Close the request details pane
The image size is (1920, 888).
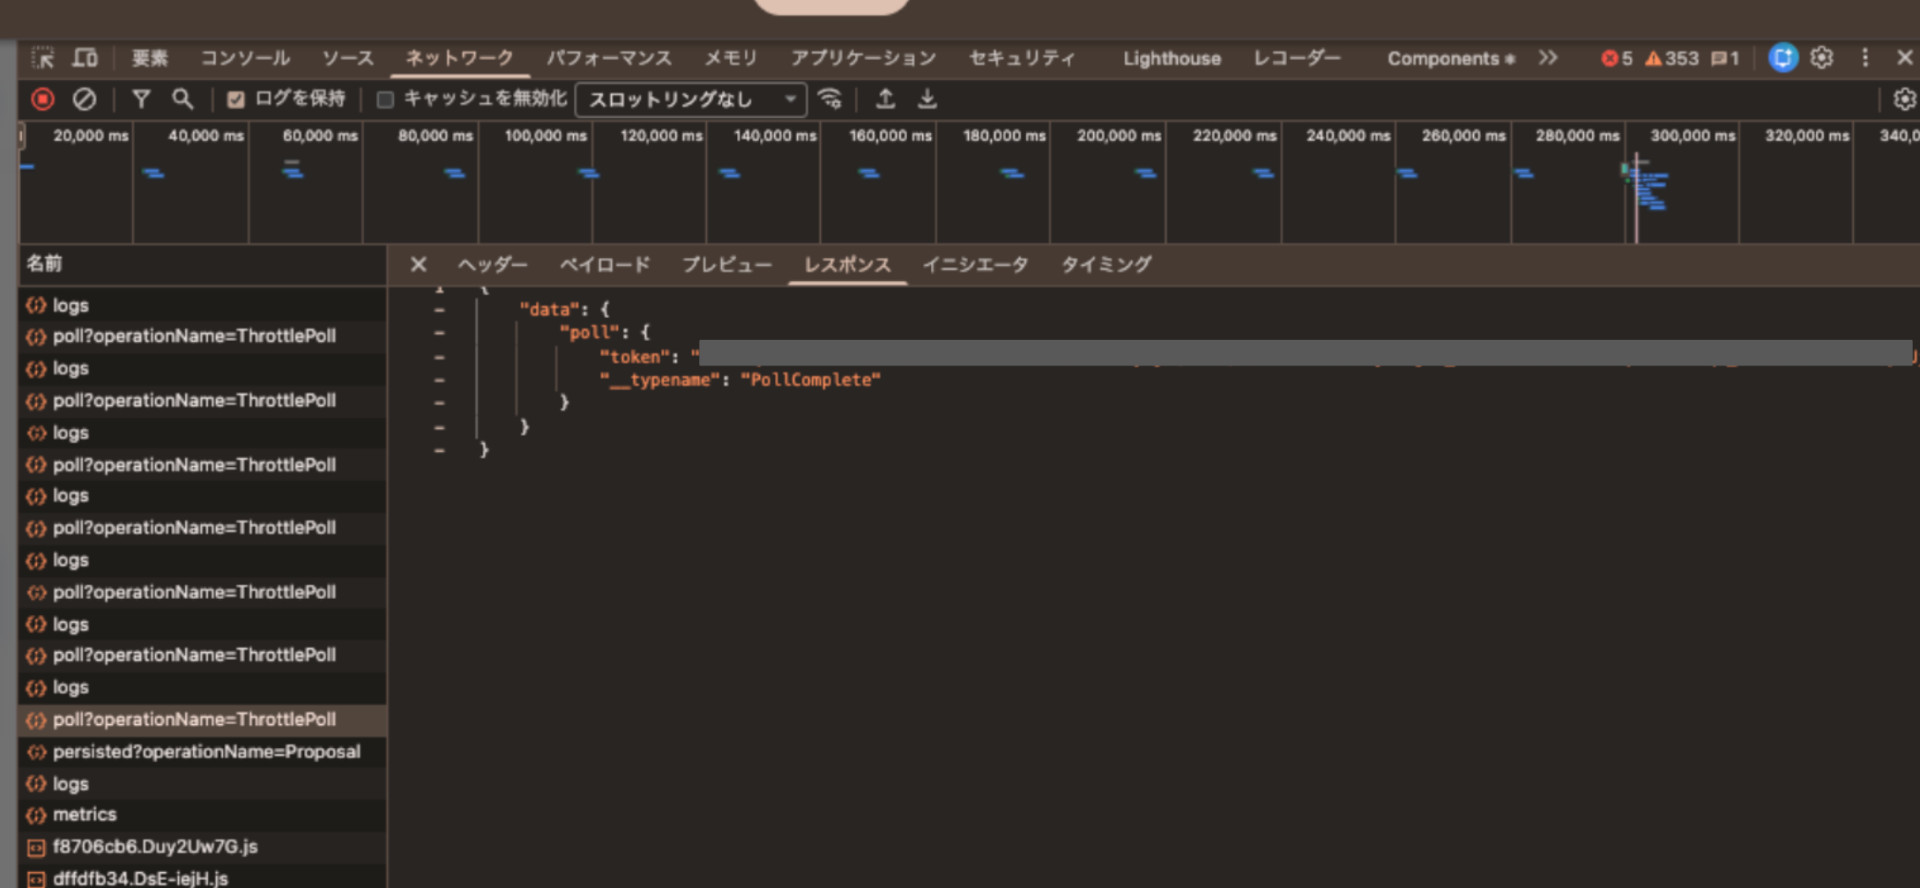coord(419,264)
